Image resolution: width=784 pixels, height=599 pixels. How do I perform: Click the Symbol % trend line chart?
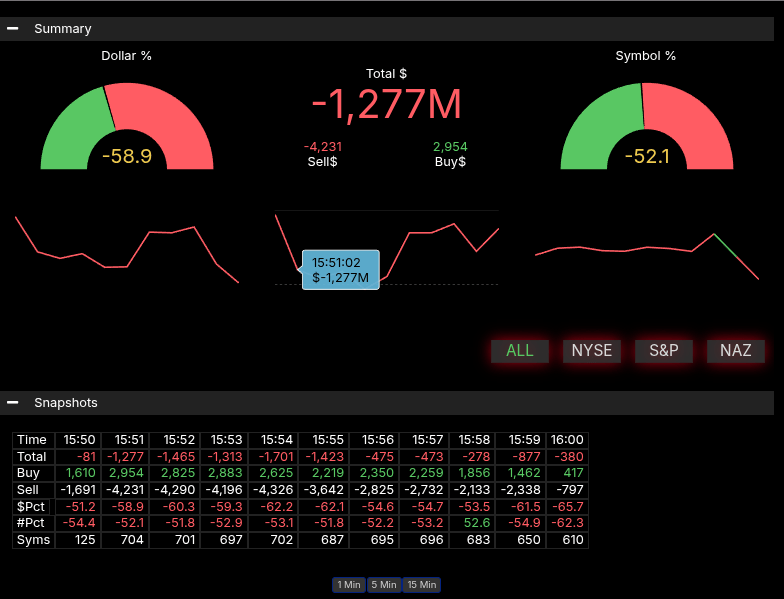pos(647,256)
